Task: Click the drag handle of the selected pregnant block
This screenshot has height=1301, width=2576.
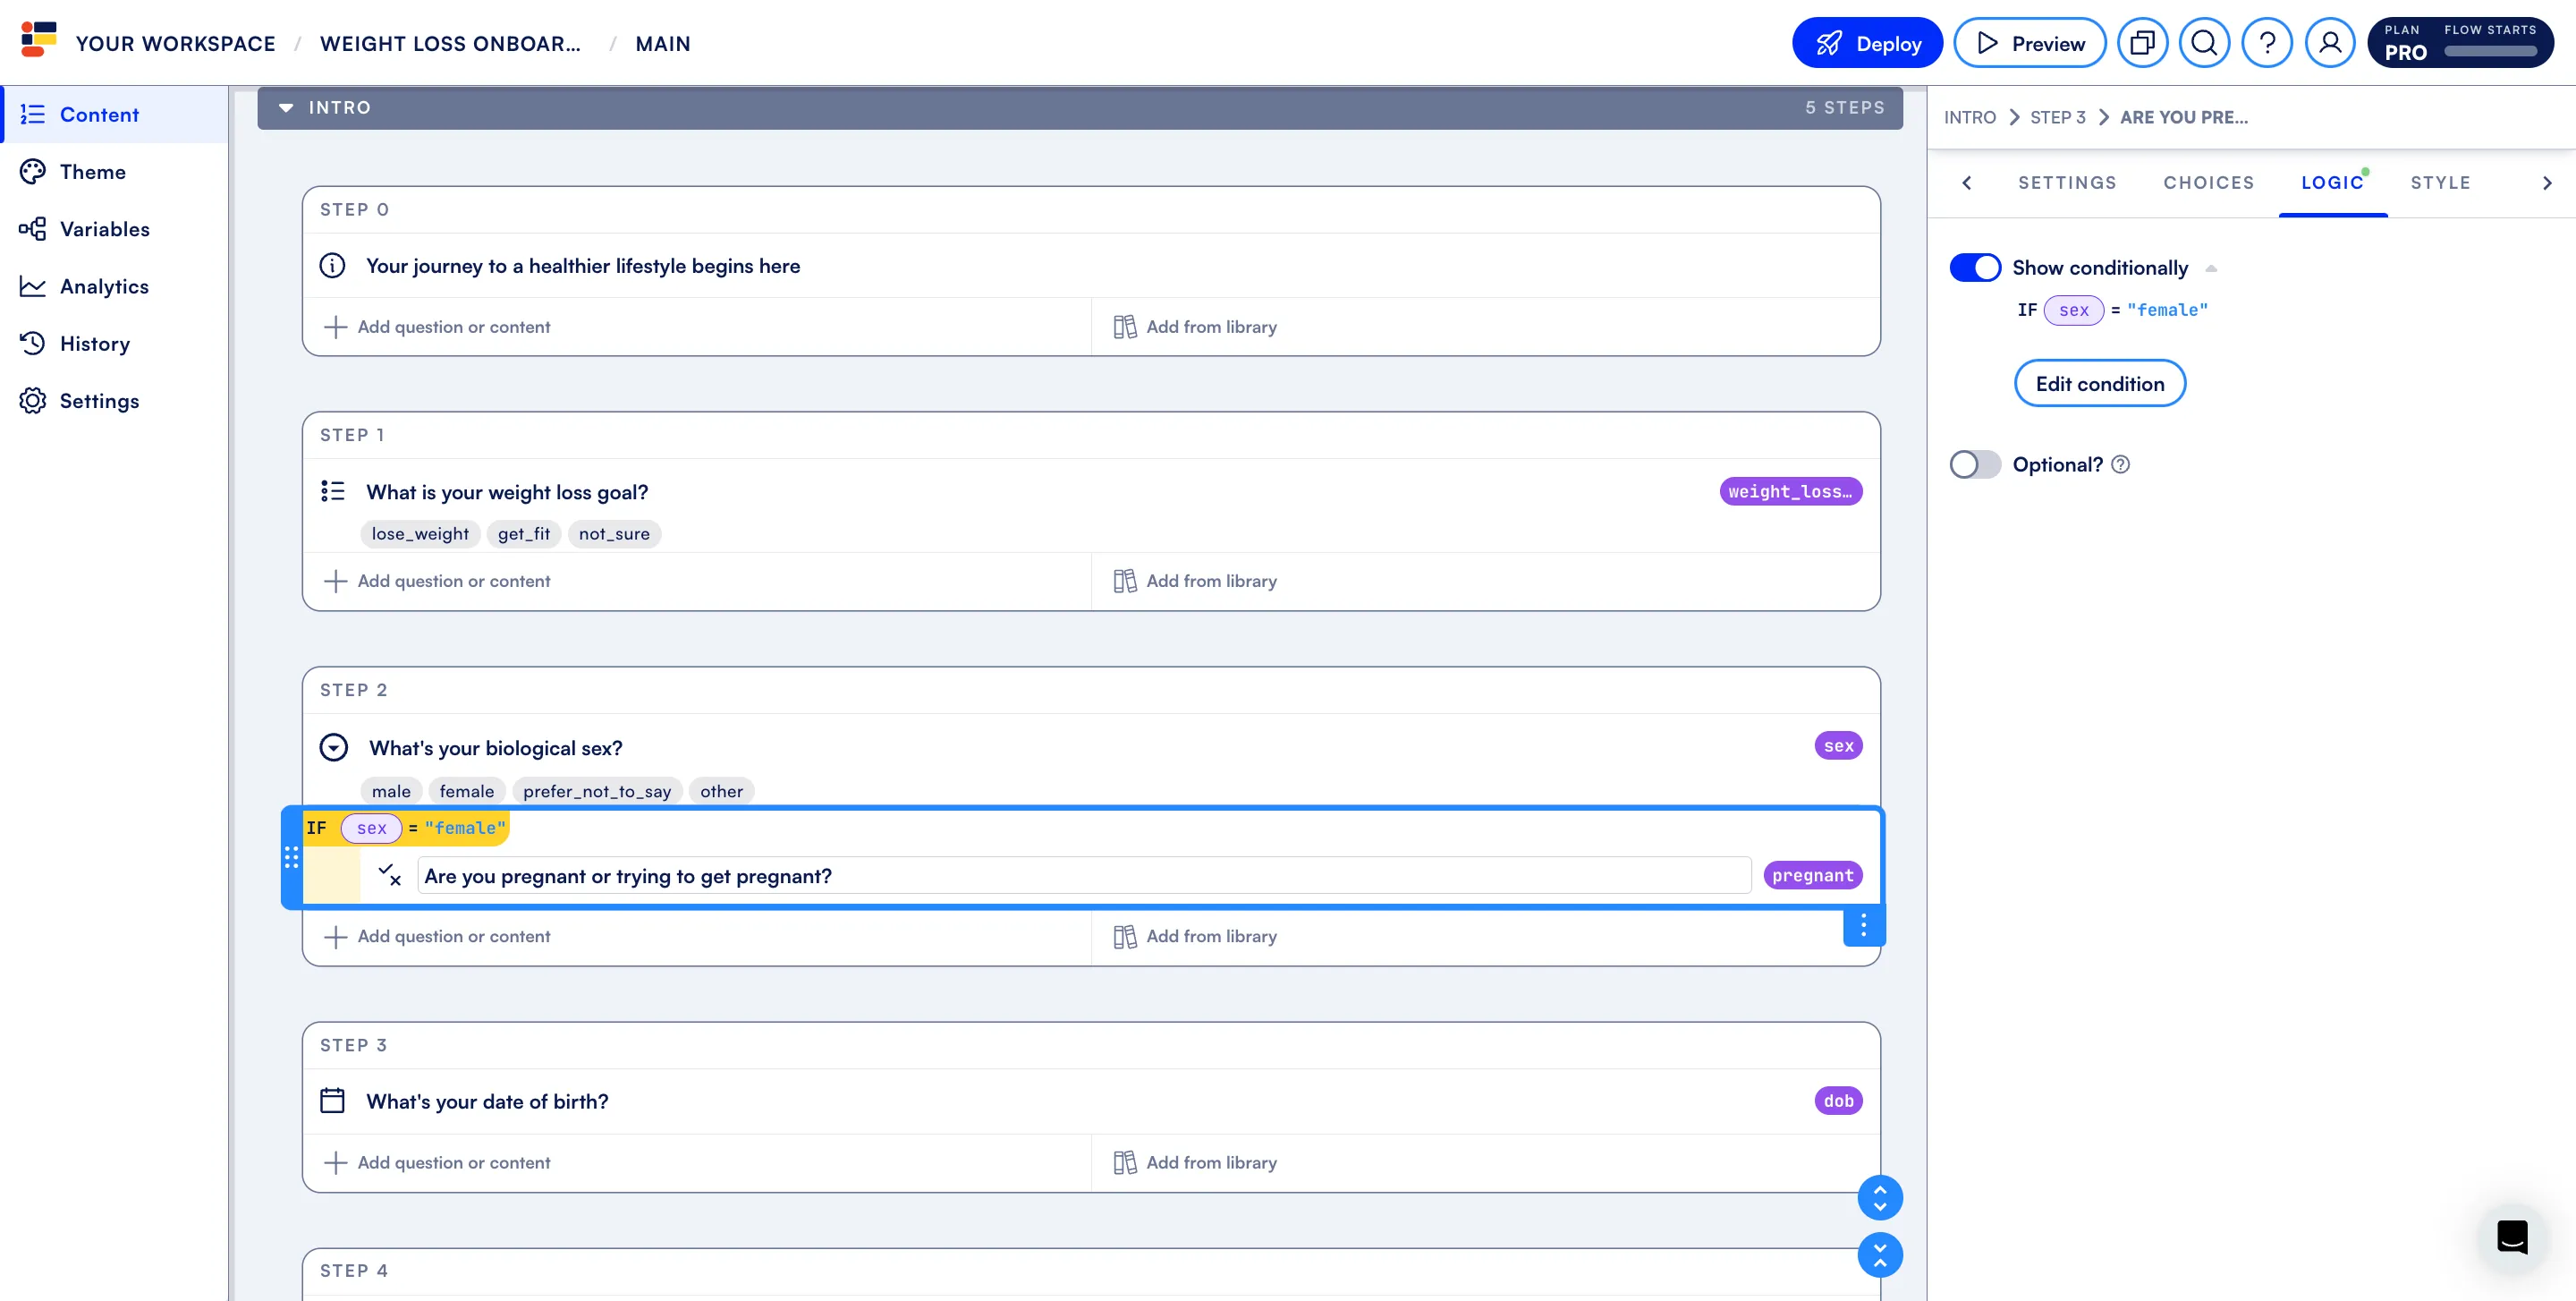Action: point(291,858)
